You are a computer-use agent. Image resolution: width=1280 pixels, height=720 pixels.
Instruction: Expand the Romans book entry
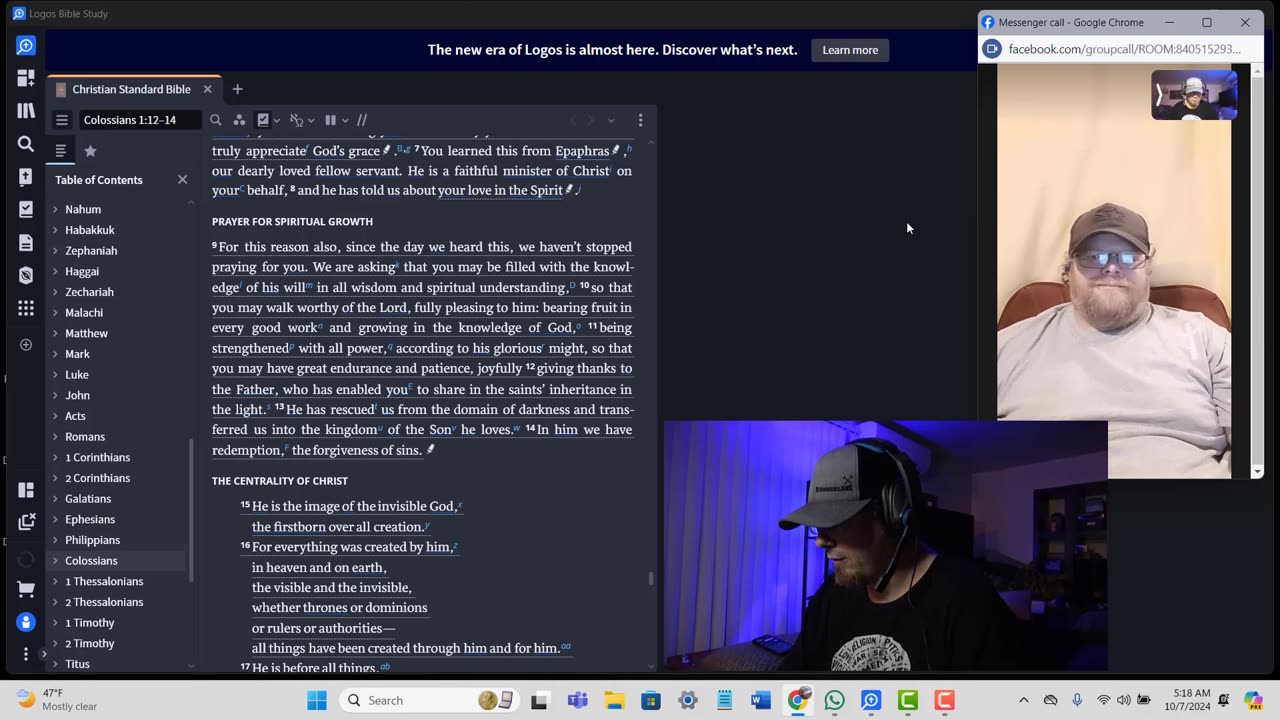tap(55, 437)
